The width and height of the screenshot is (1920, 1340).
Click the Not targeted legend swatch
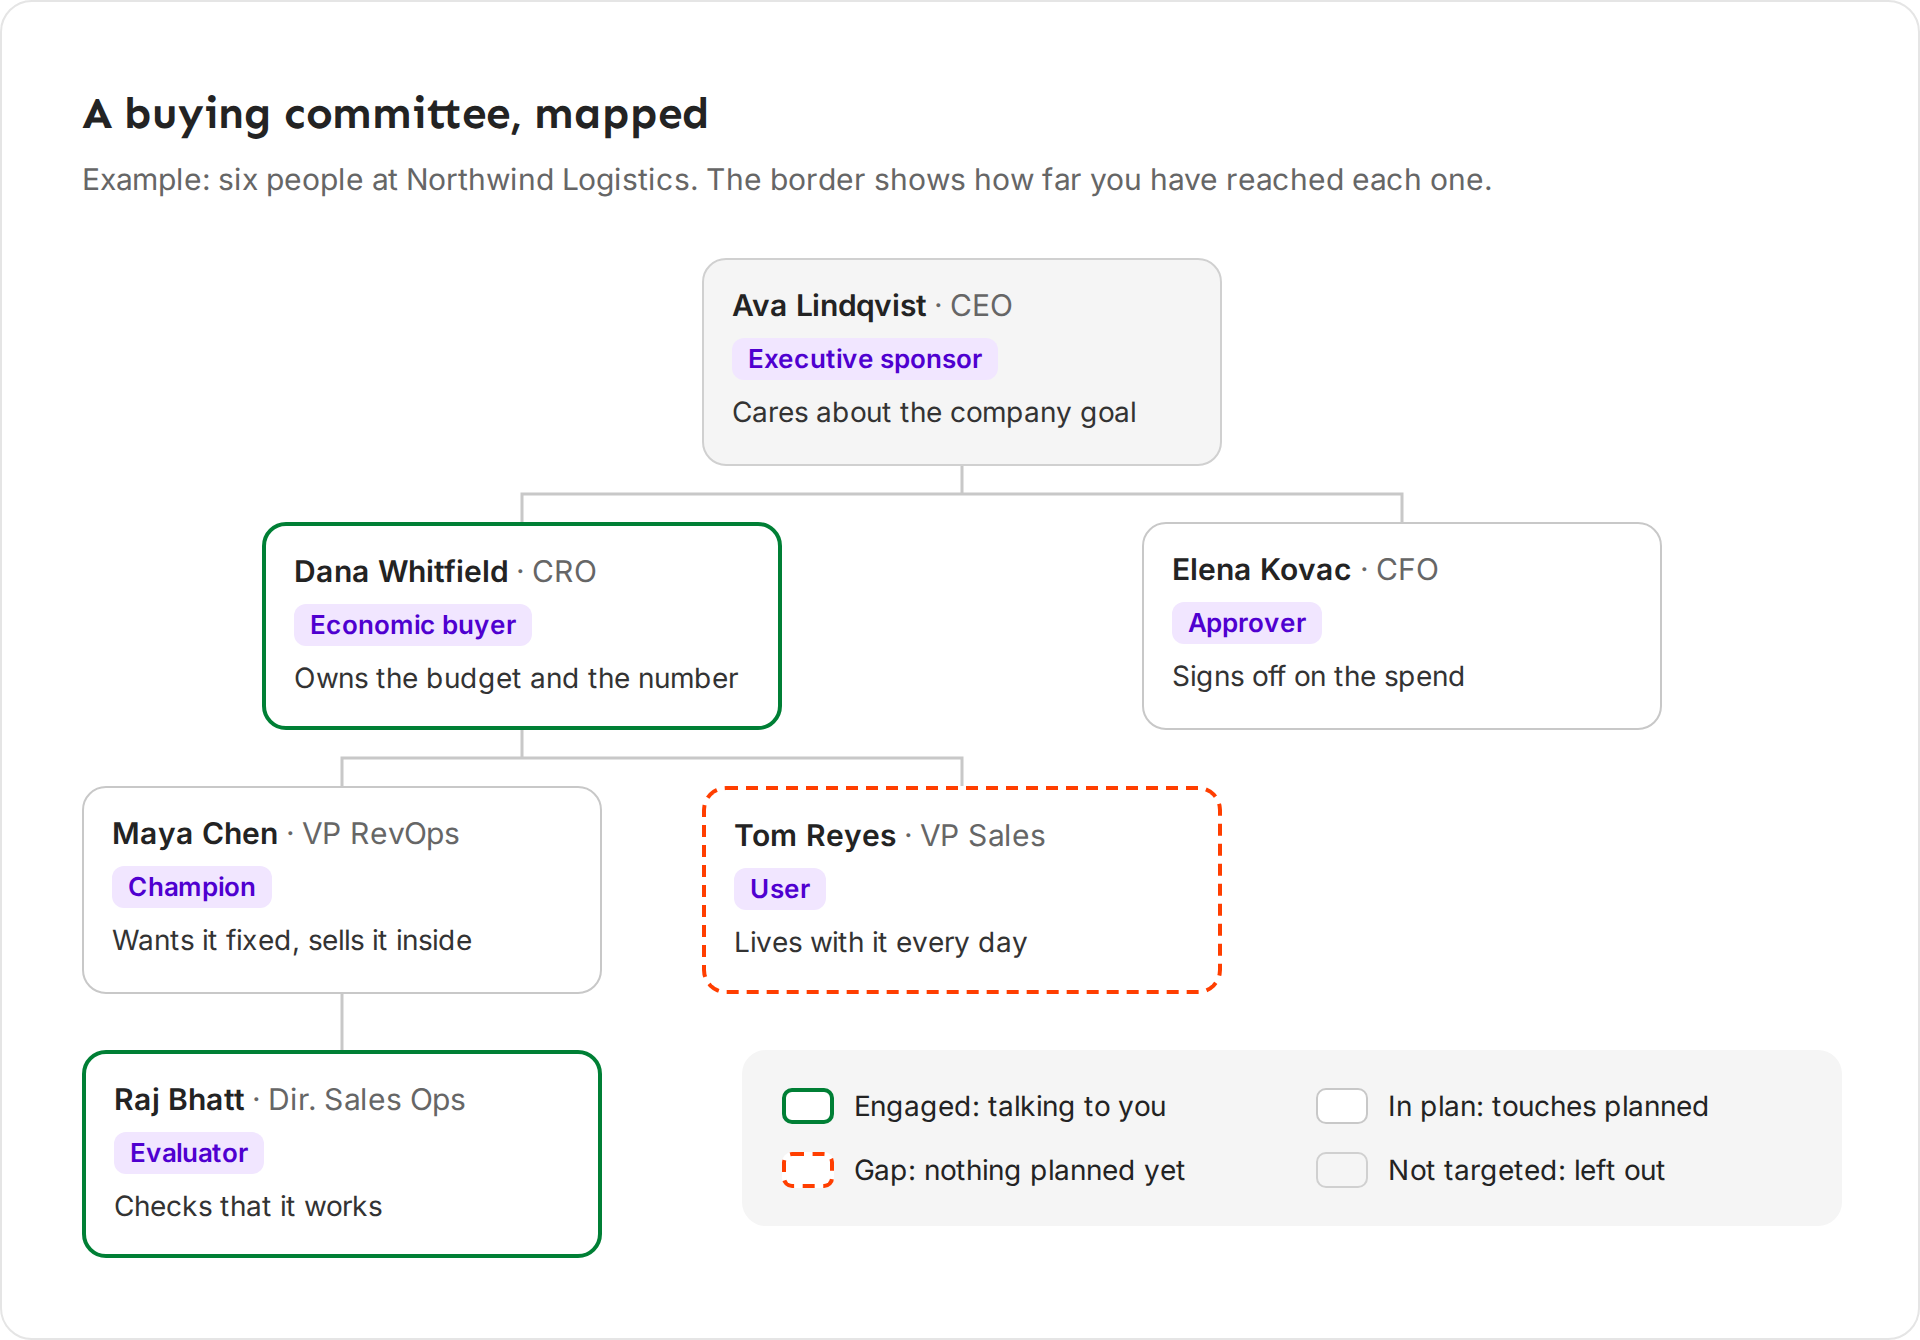(1342, 1170)
